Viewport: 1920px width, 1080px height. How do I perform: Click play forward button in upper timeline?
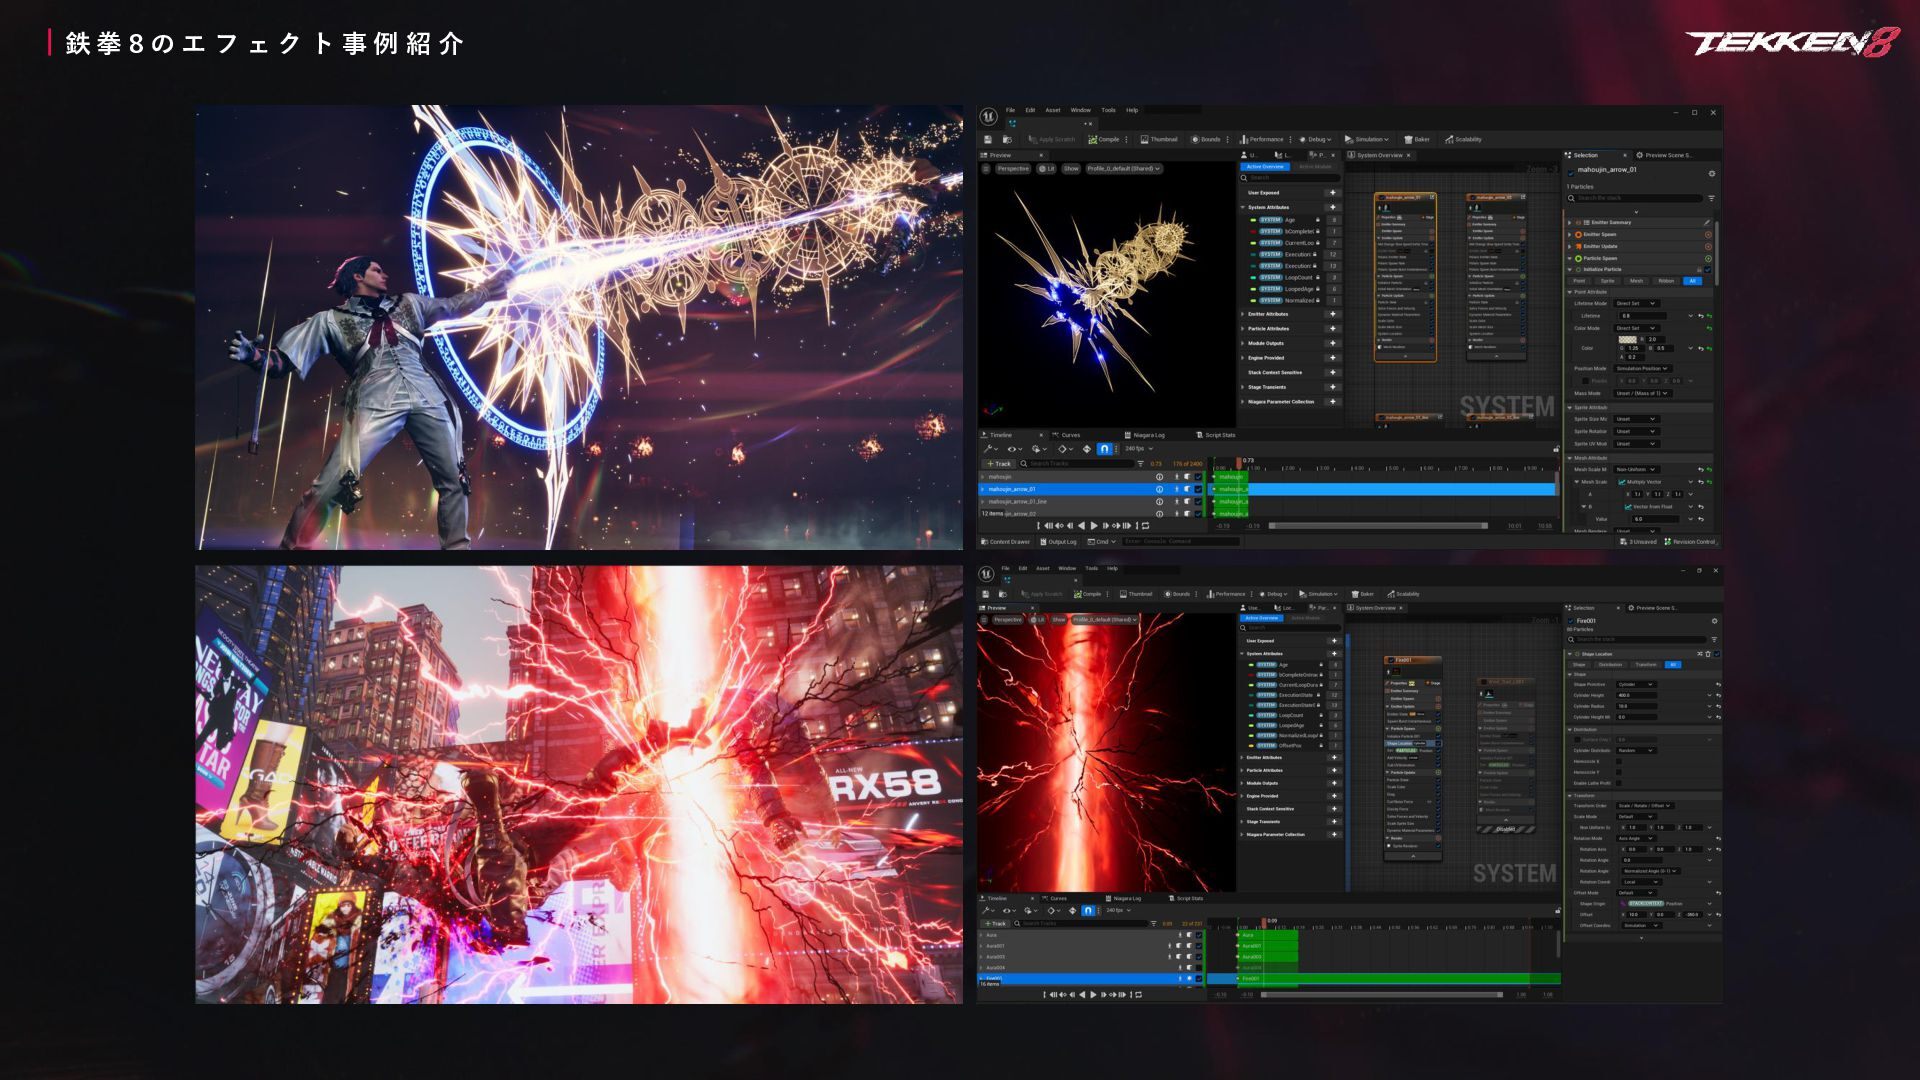(1094, 526)
